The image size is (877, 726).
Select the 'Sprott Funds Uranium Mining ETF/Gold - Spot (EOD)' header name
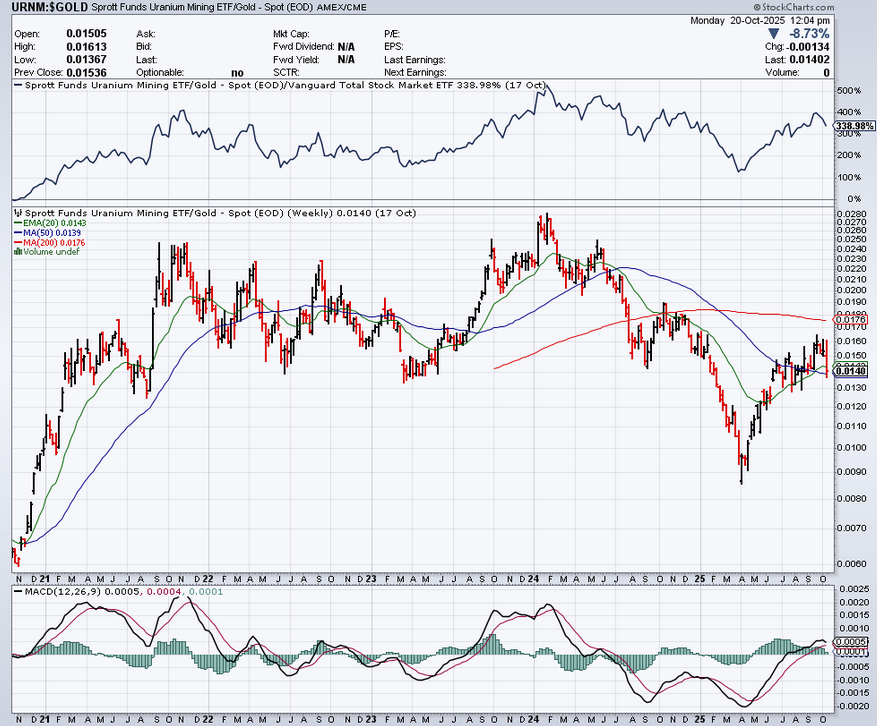(x=202, y=8)
